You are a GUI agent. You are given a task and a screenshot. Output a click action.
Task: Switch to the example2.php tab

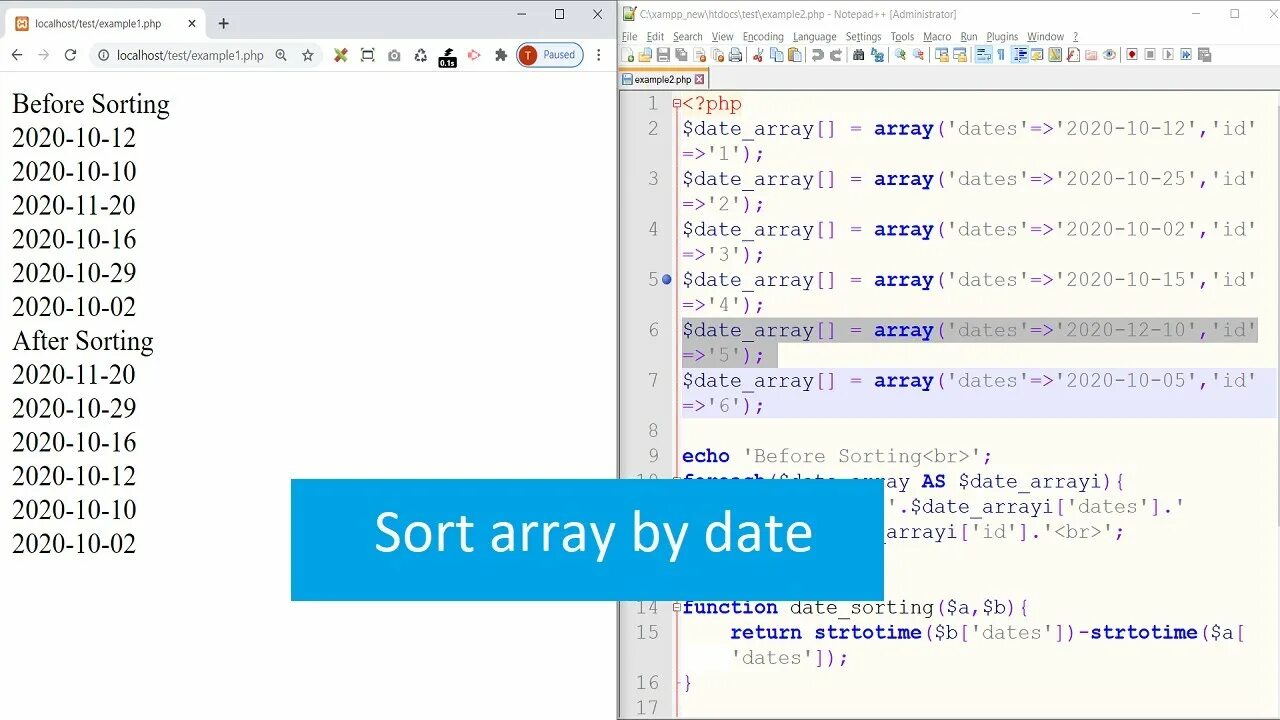click(662, 78)
